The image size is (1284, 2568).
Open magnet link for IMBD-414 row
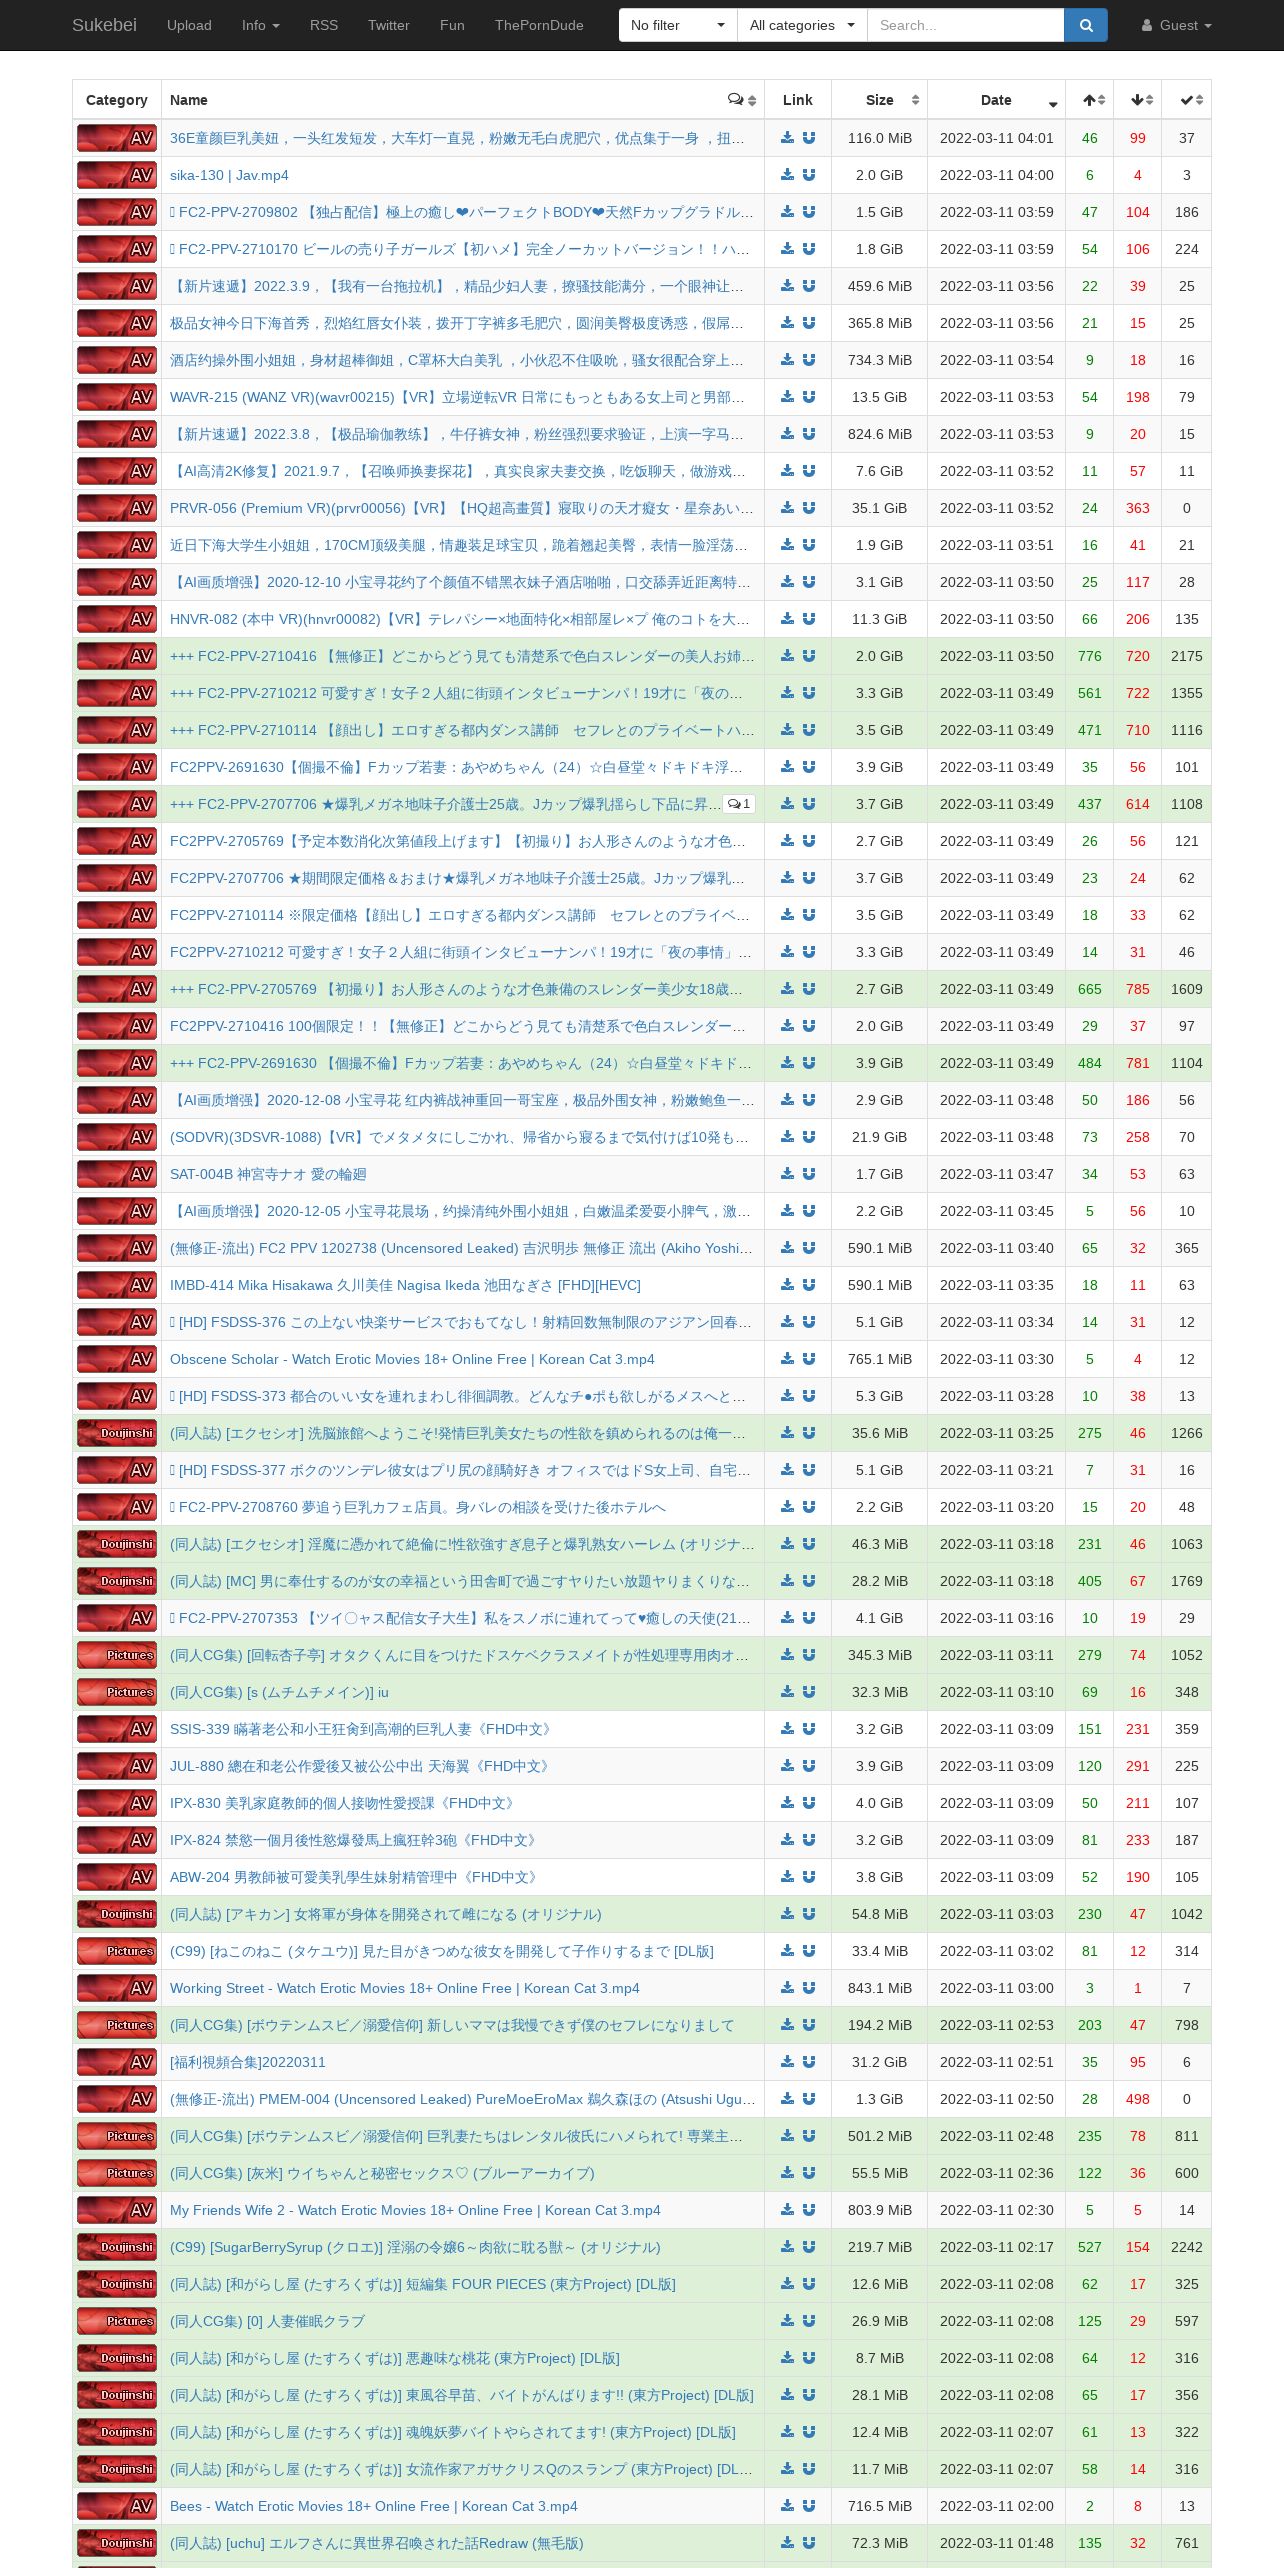click(808, 1285)
